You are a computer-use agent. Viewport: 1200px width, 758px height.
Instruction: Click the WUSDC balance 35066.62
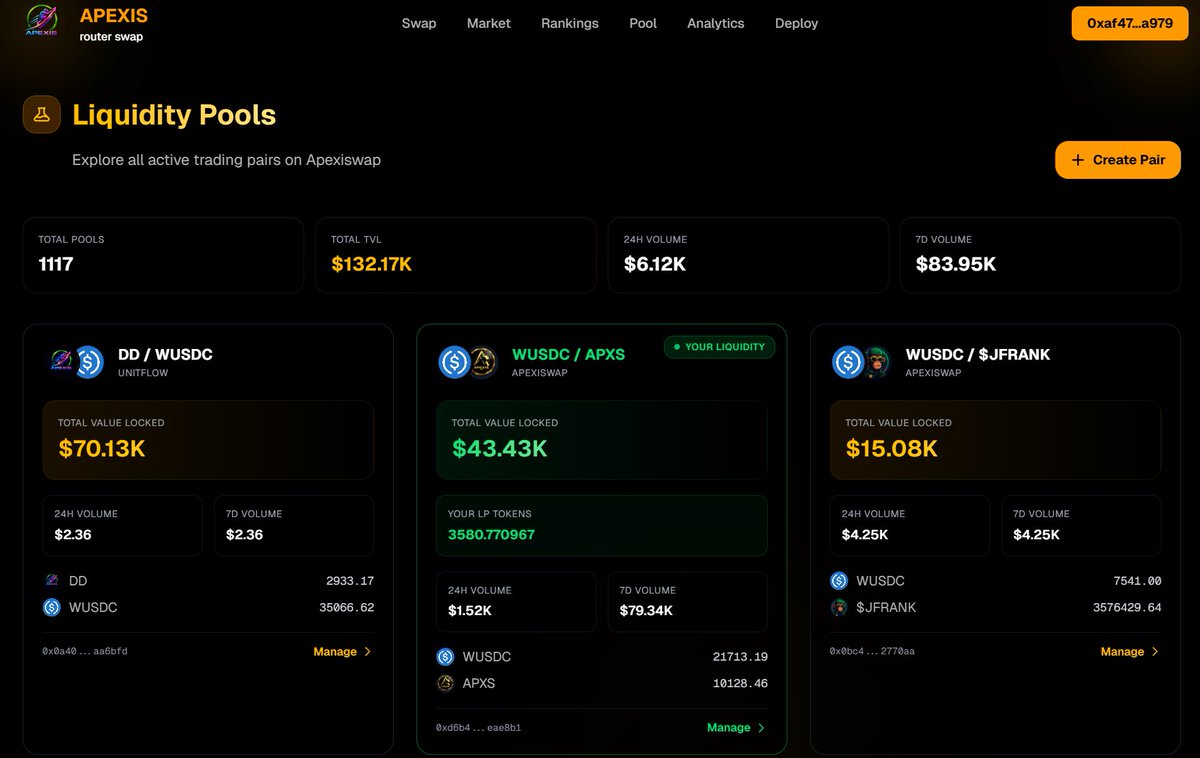coord(346,607)
